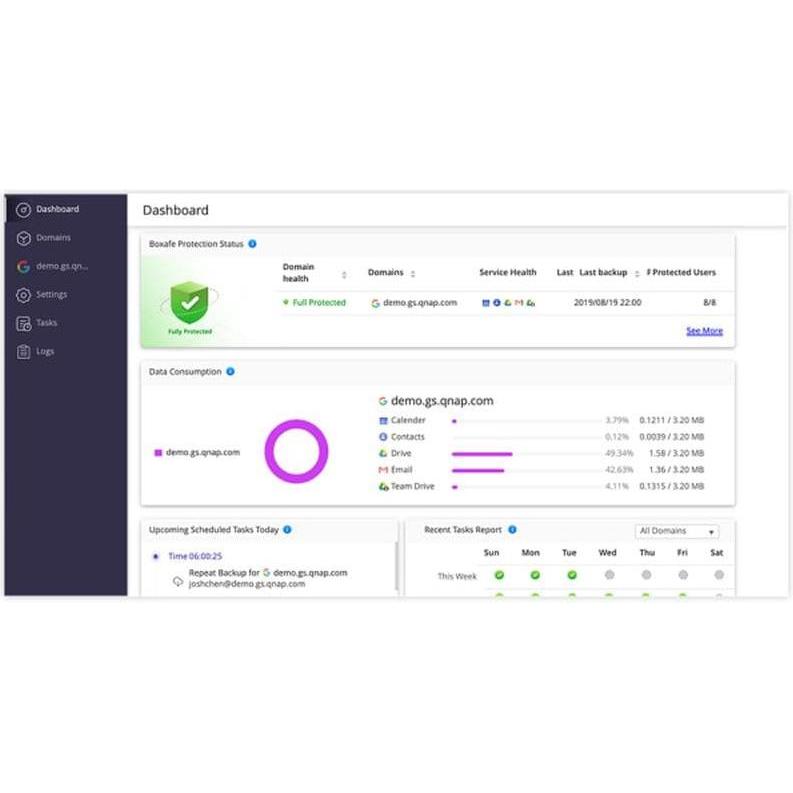Click the Tasks calendar icon in sidebar
Screen dimensions: 793x793
pyautogui.click(x=23, y=324)
